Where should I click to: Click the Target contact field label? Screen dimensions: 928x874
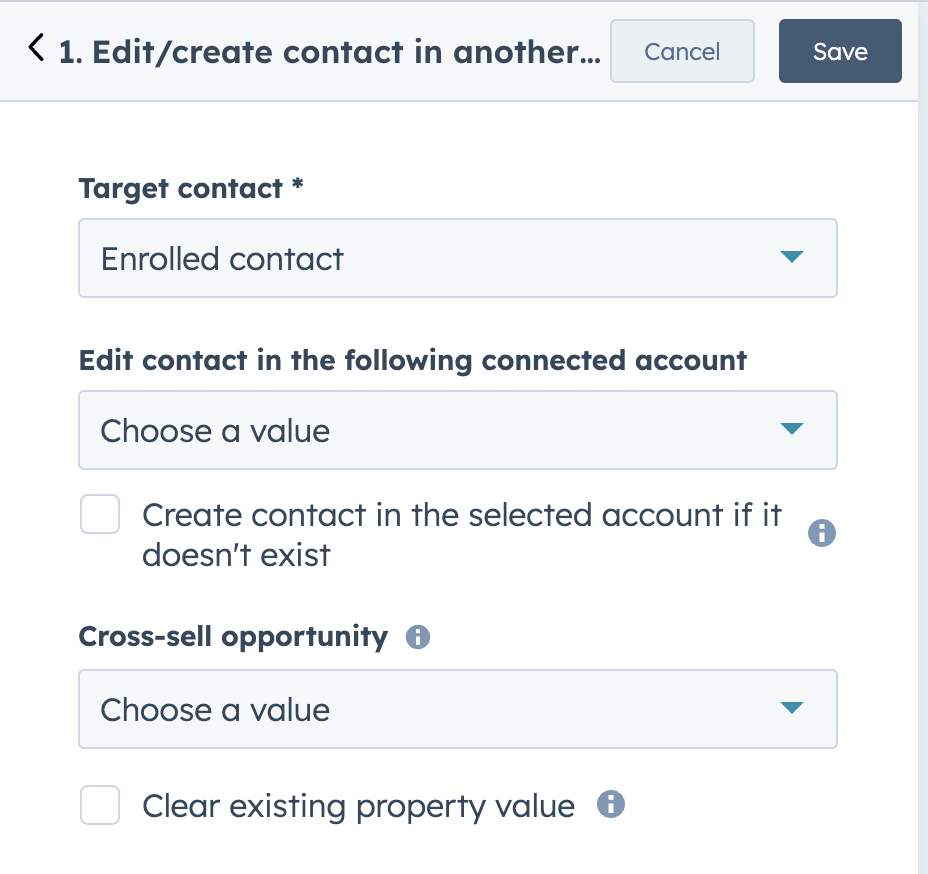[x=191, y=189]
